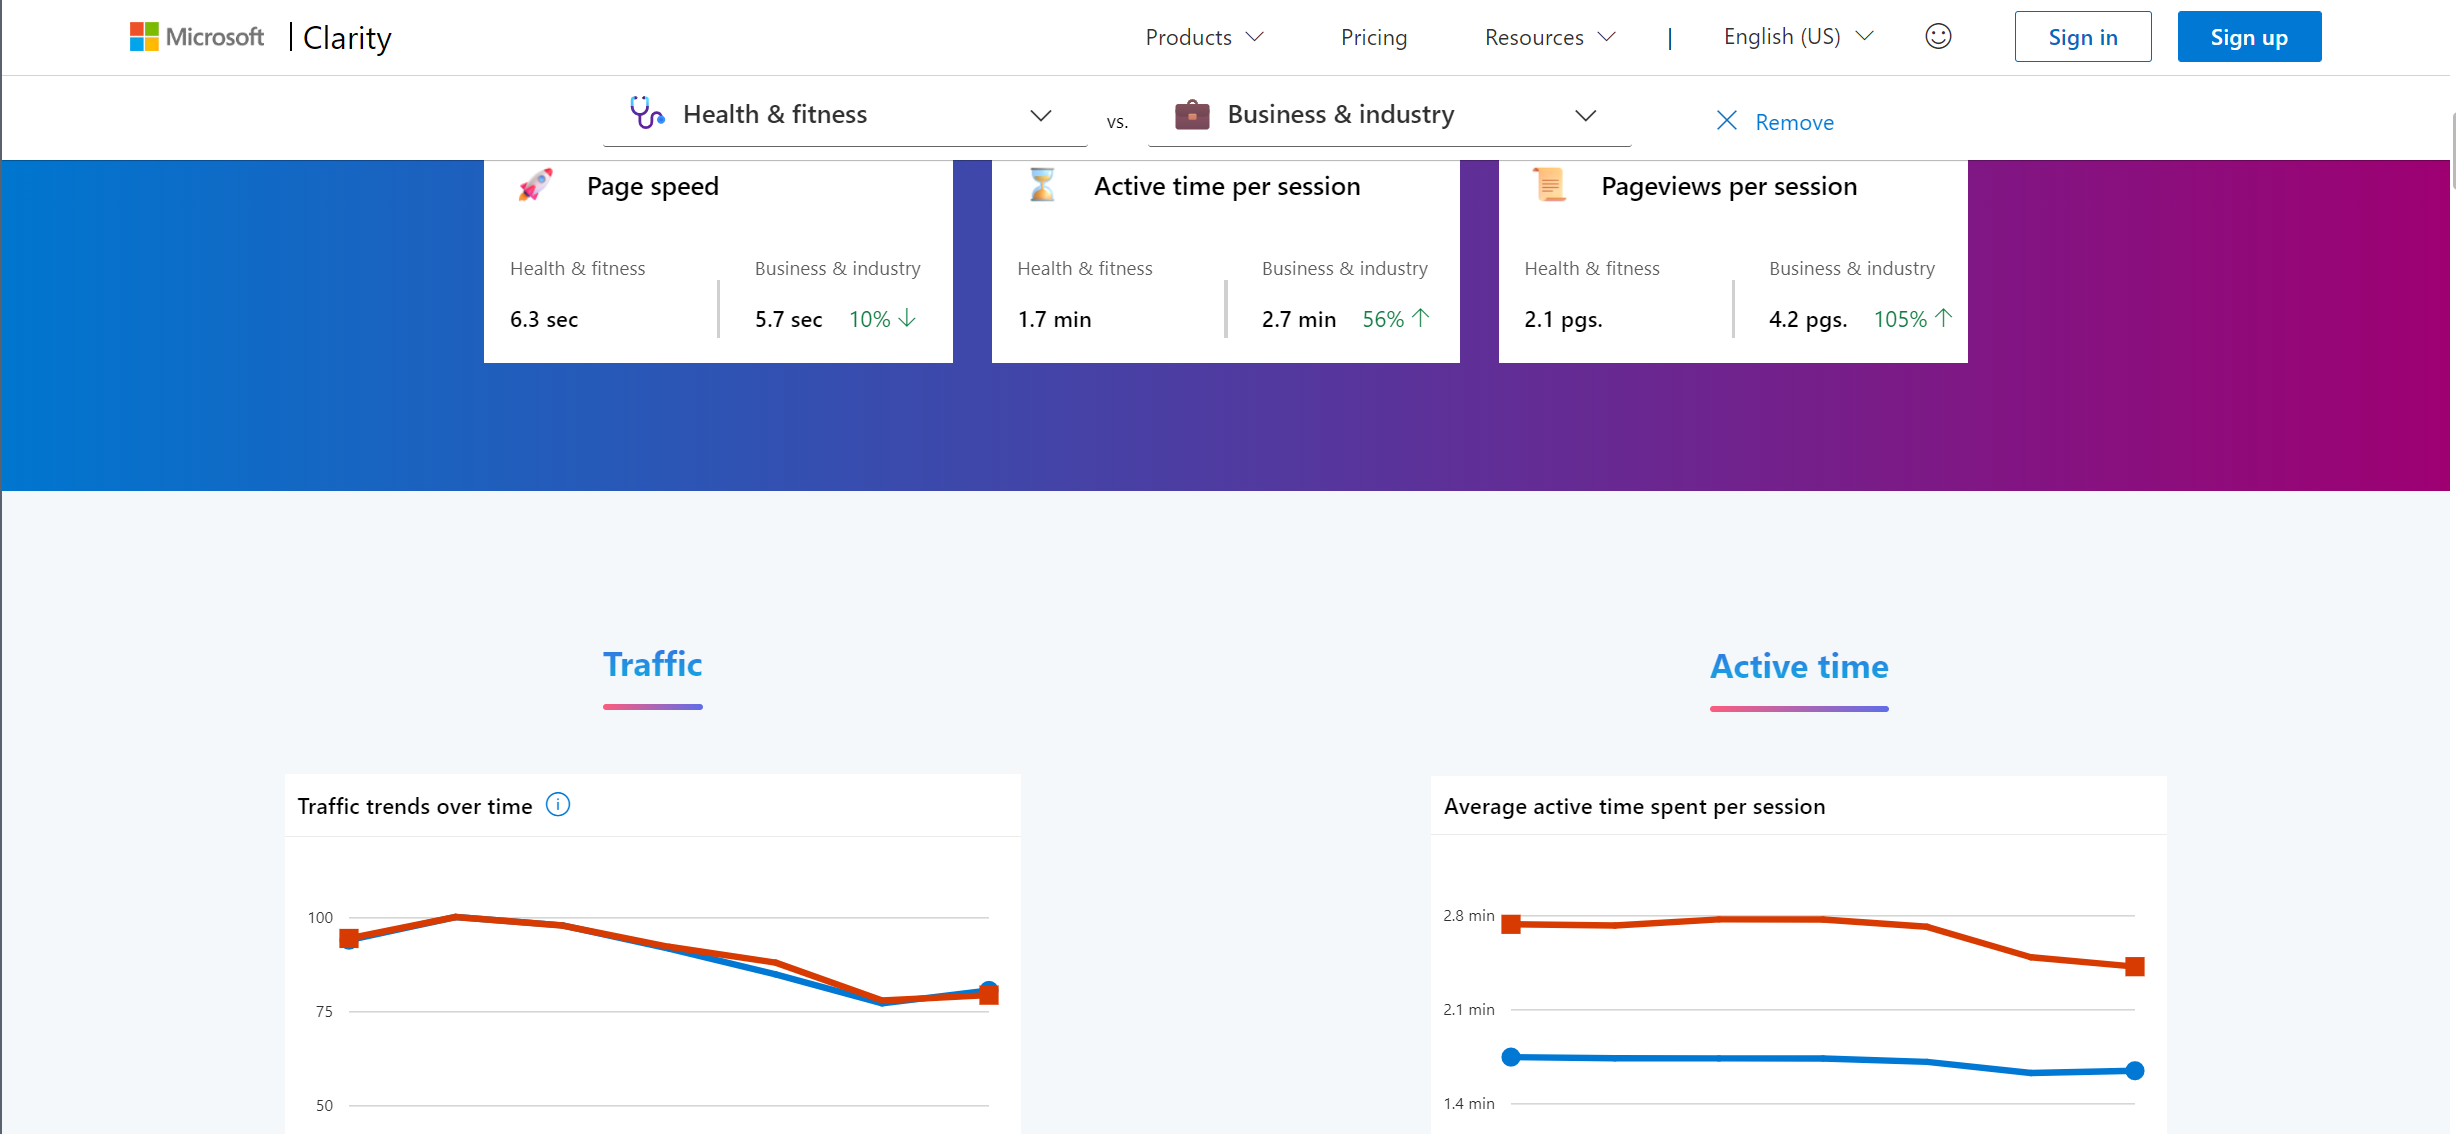Image resolution: width=2456 pixels, height=1134 pixels.
Task: Click the Clarity wordmark in the header
Action: tap(346, 37)
